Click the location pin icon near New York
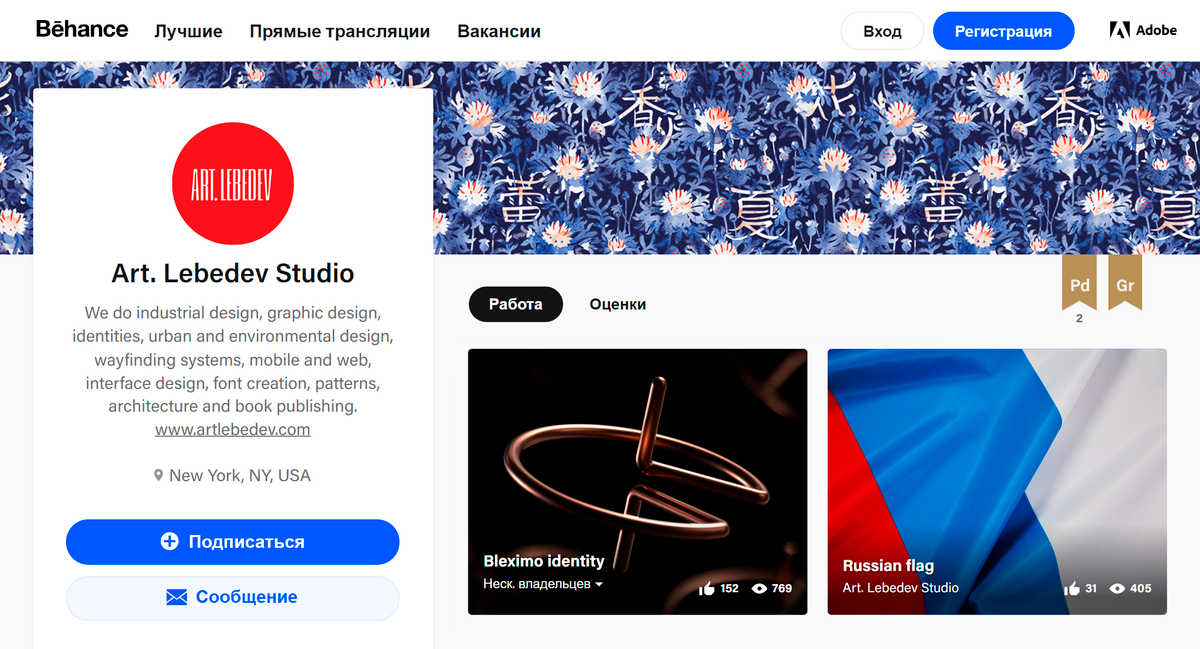 [158, 476]
